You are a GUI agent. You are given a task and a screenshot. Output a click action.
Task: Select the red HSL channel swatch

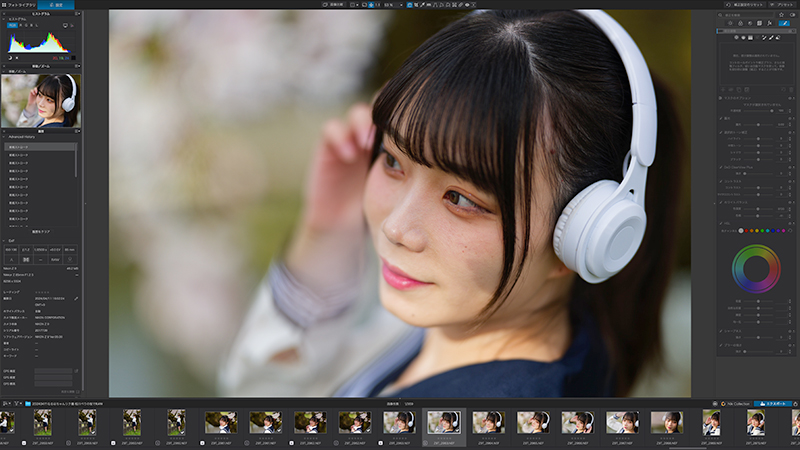746,231
